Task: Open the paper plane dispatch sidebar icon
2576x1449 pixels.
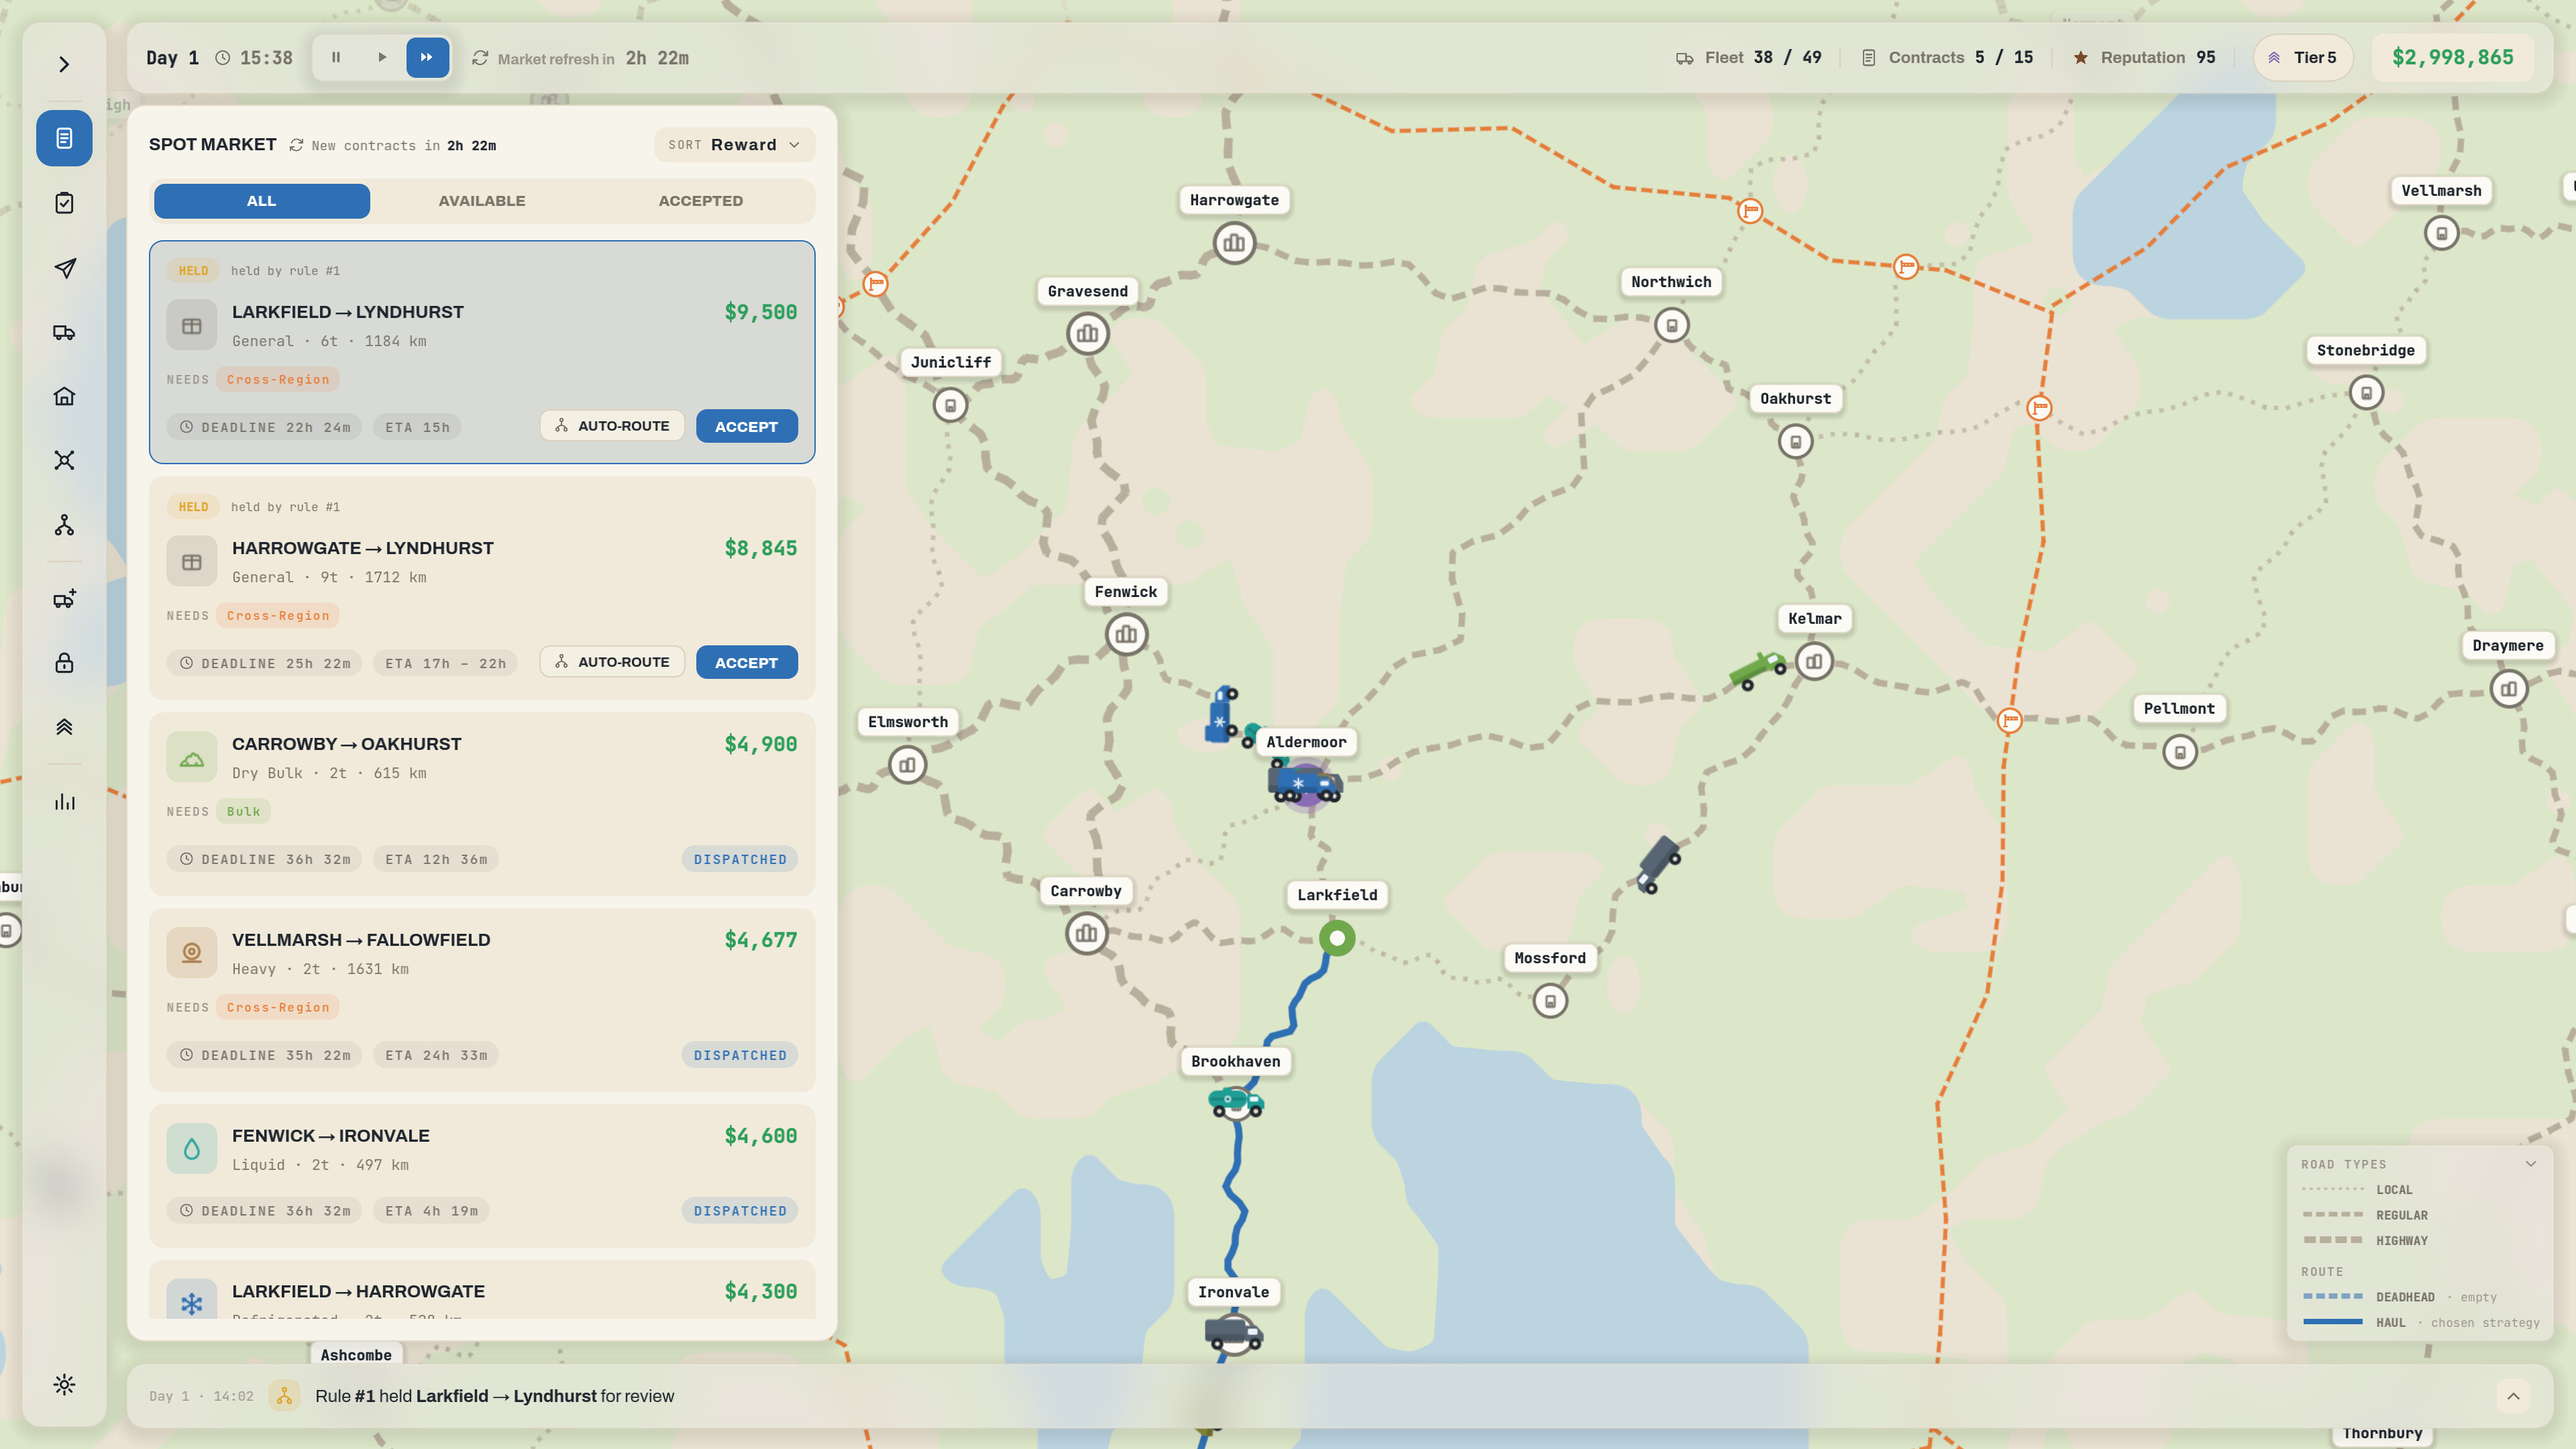Action: (64, 268)
